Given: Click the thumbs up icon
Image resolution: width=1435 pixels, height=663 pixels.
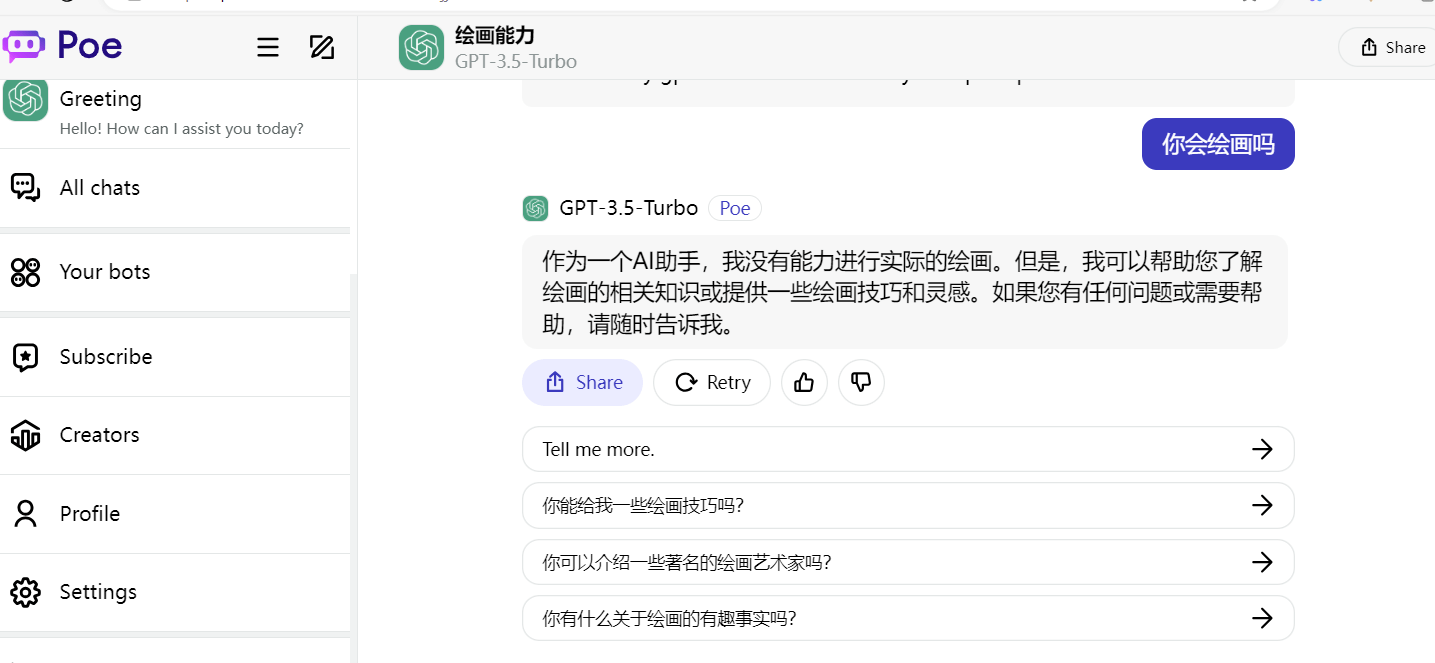Looking at the screenshot, I should click(804, 382).
